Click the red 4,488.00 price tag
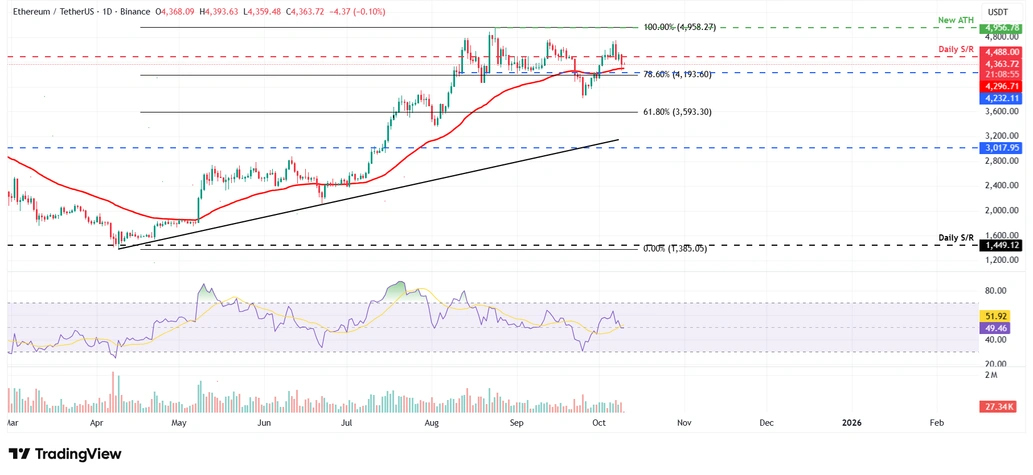Screen dimensions: 1033x475 pos(1002,52)
